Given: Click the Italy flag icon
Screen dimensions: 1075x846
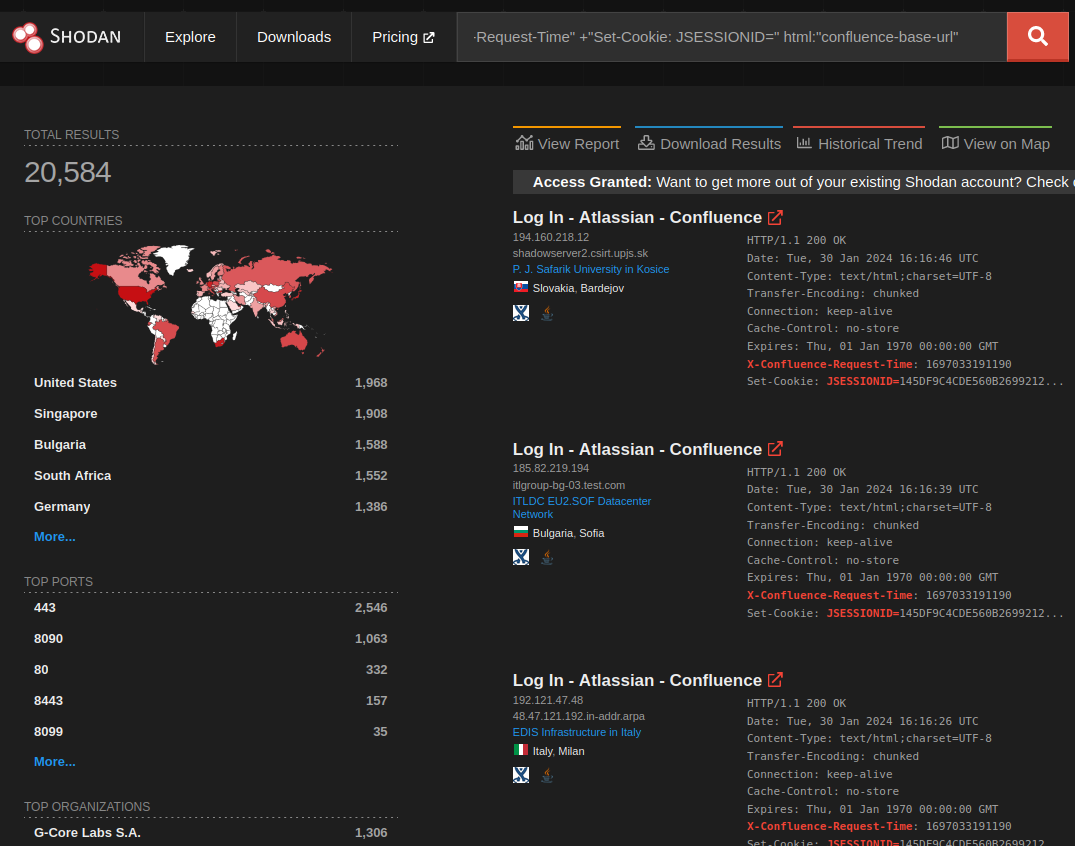Looking at the screenshot, I should 521,750.
